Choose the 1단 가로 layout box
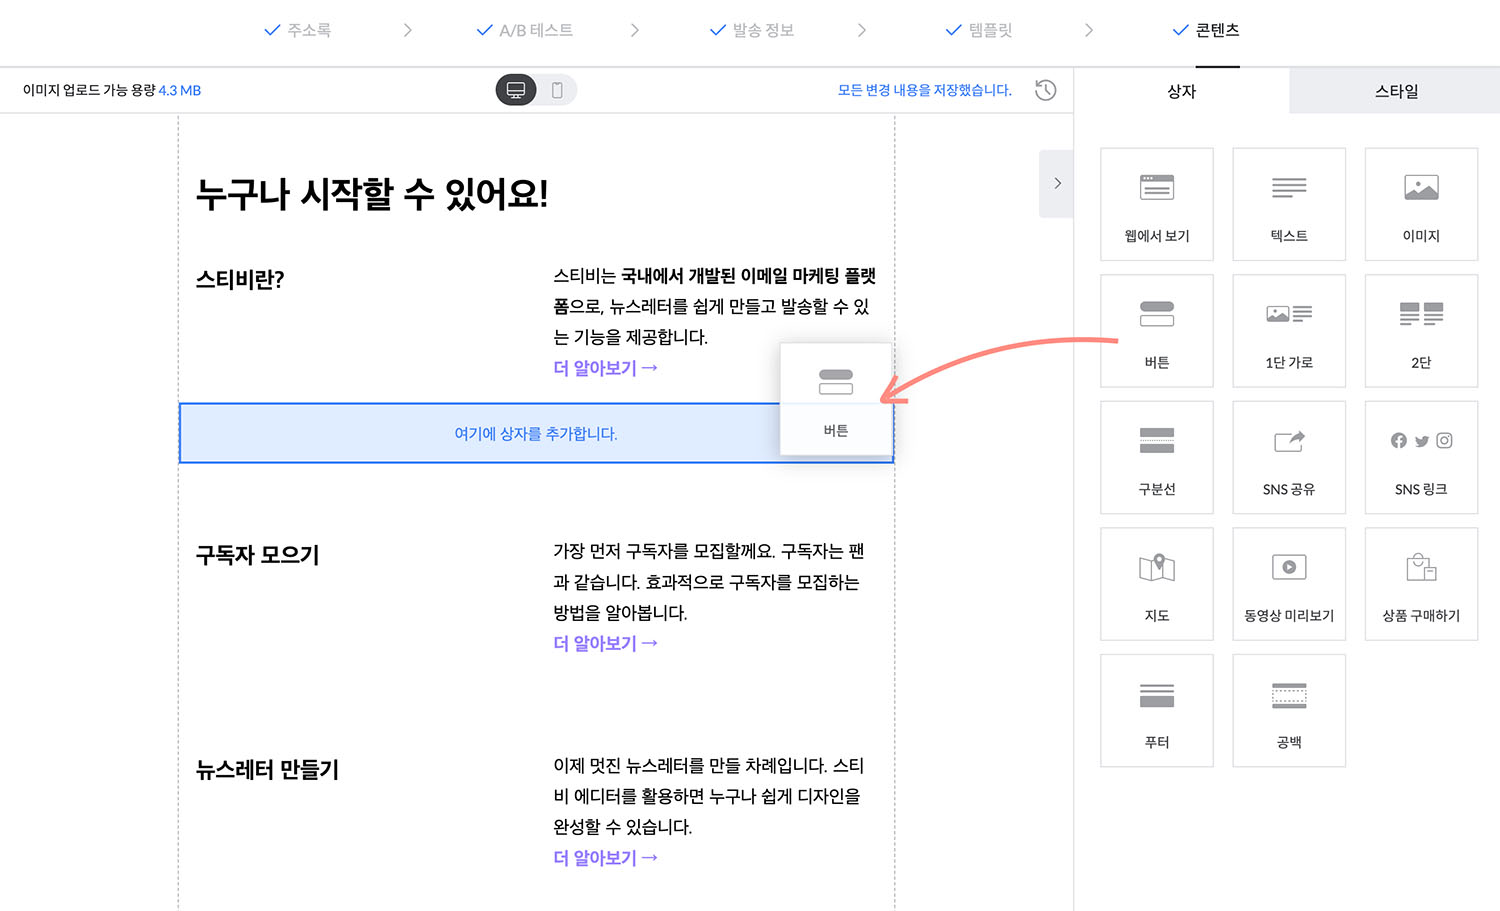The width and height of the screenshot is (1500, 911). (1289, 331)
